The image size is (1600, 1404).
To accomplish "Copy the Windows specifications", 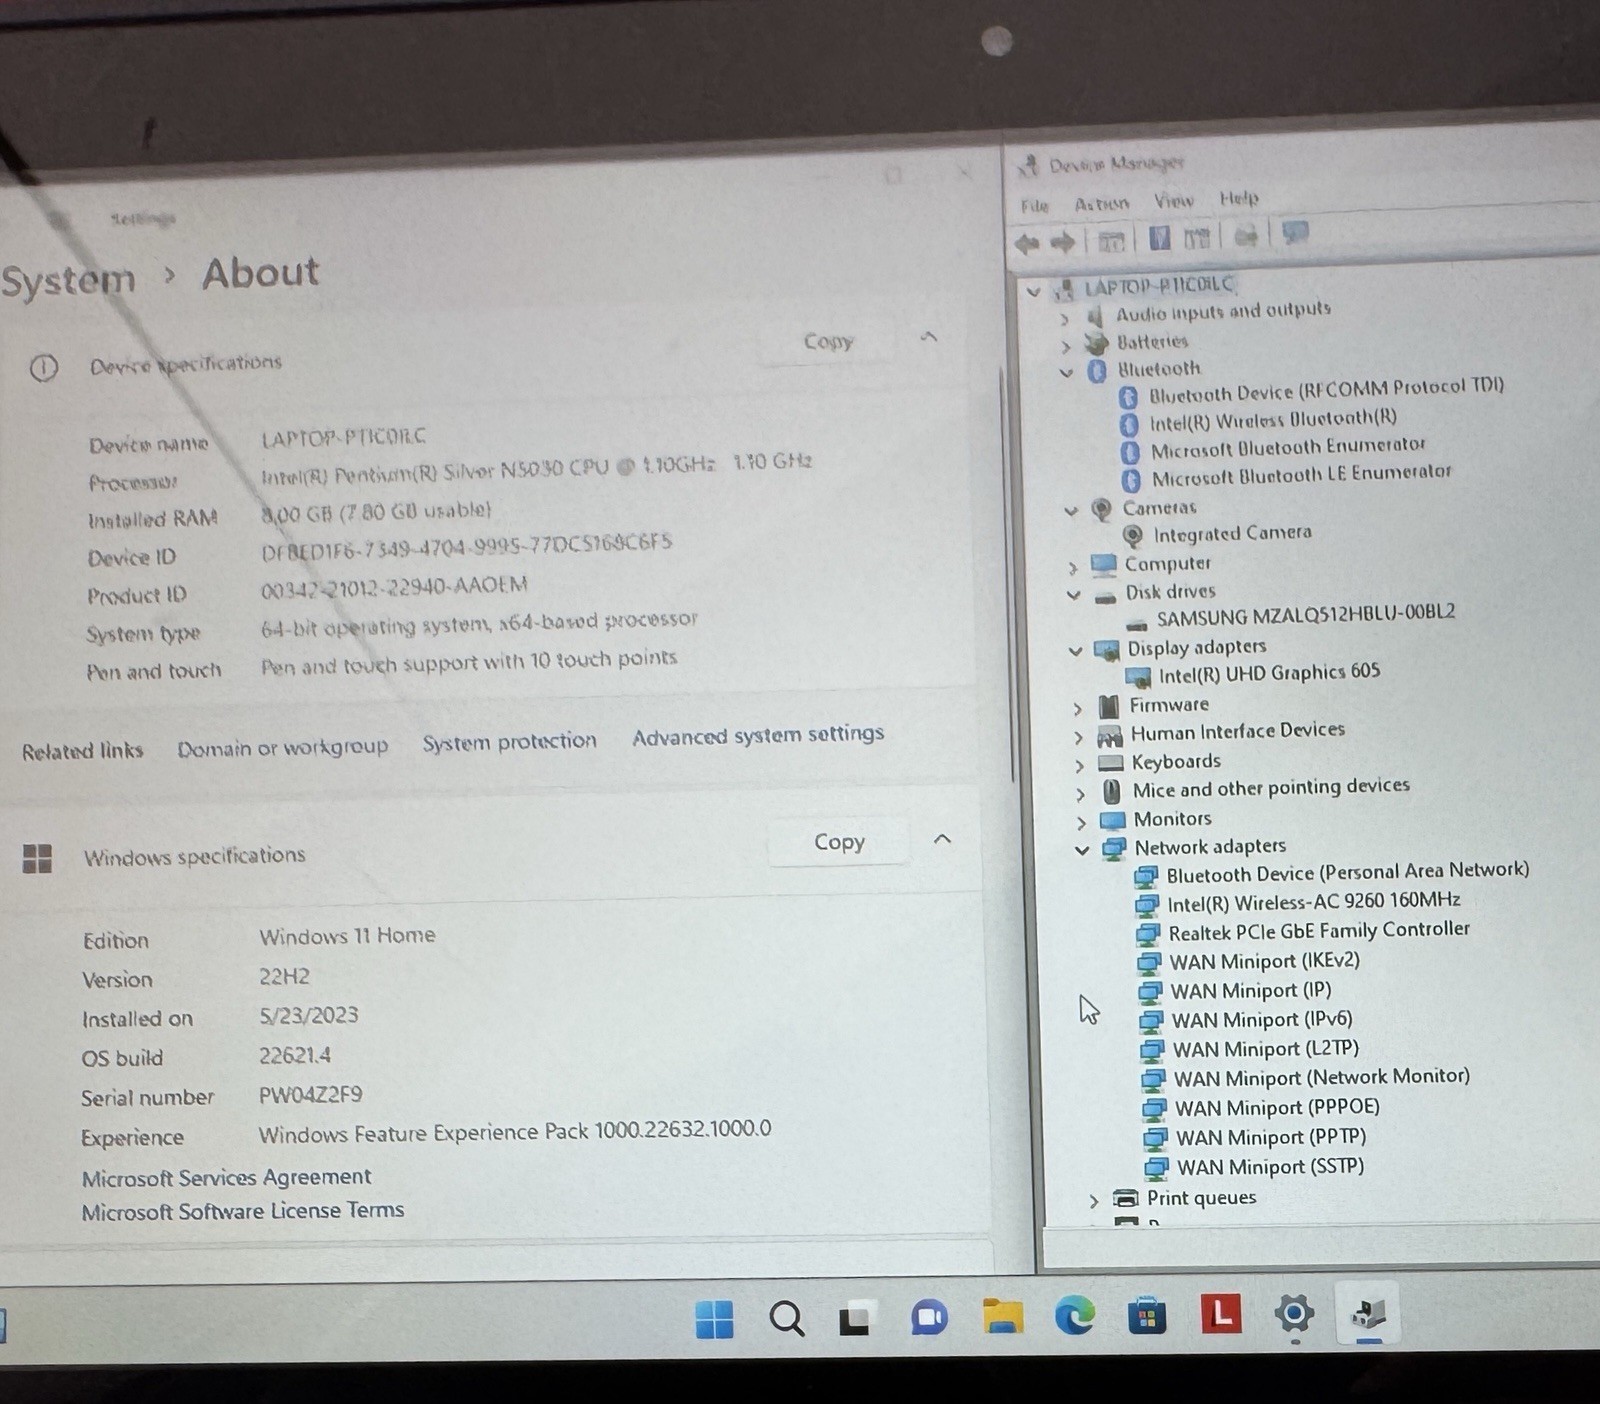I will tap(839, 842).
